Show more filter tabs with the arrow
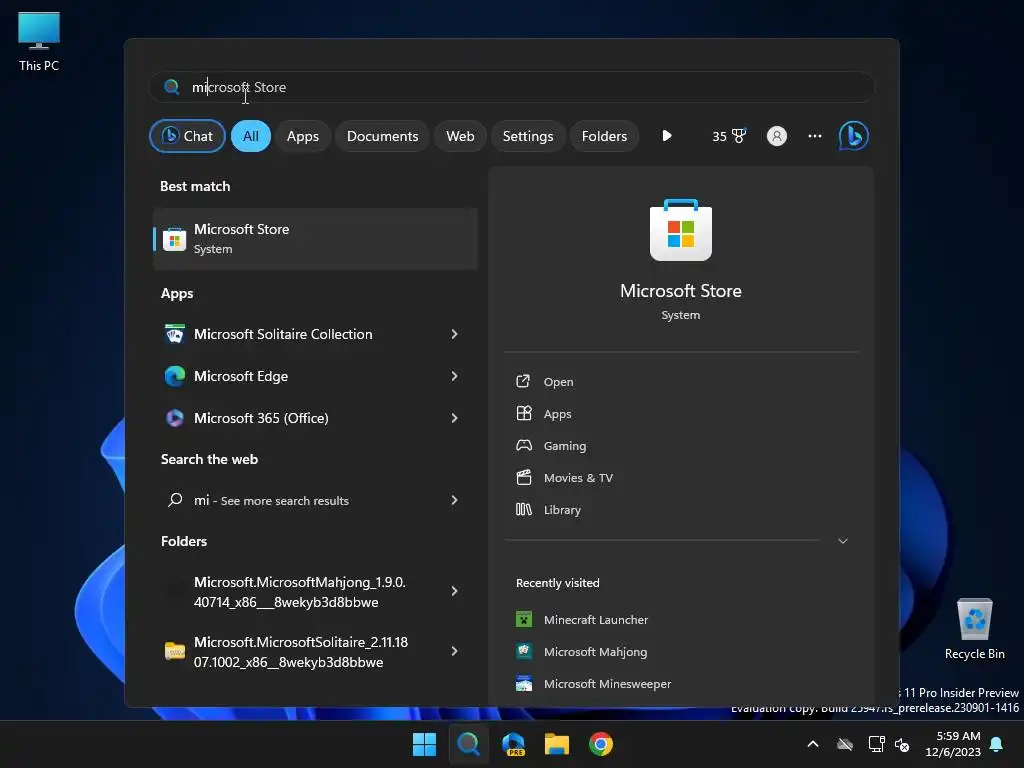1024x768 pixels. (x=666, y=136)
